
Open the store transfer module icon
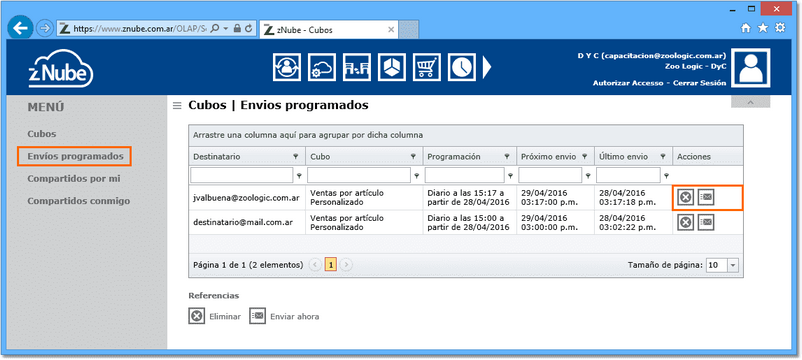click(x=357, y=67)
